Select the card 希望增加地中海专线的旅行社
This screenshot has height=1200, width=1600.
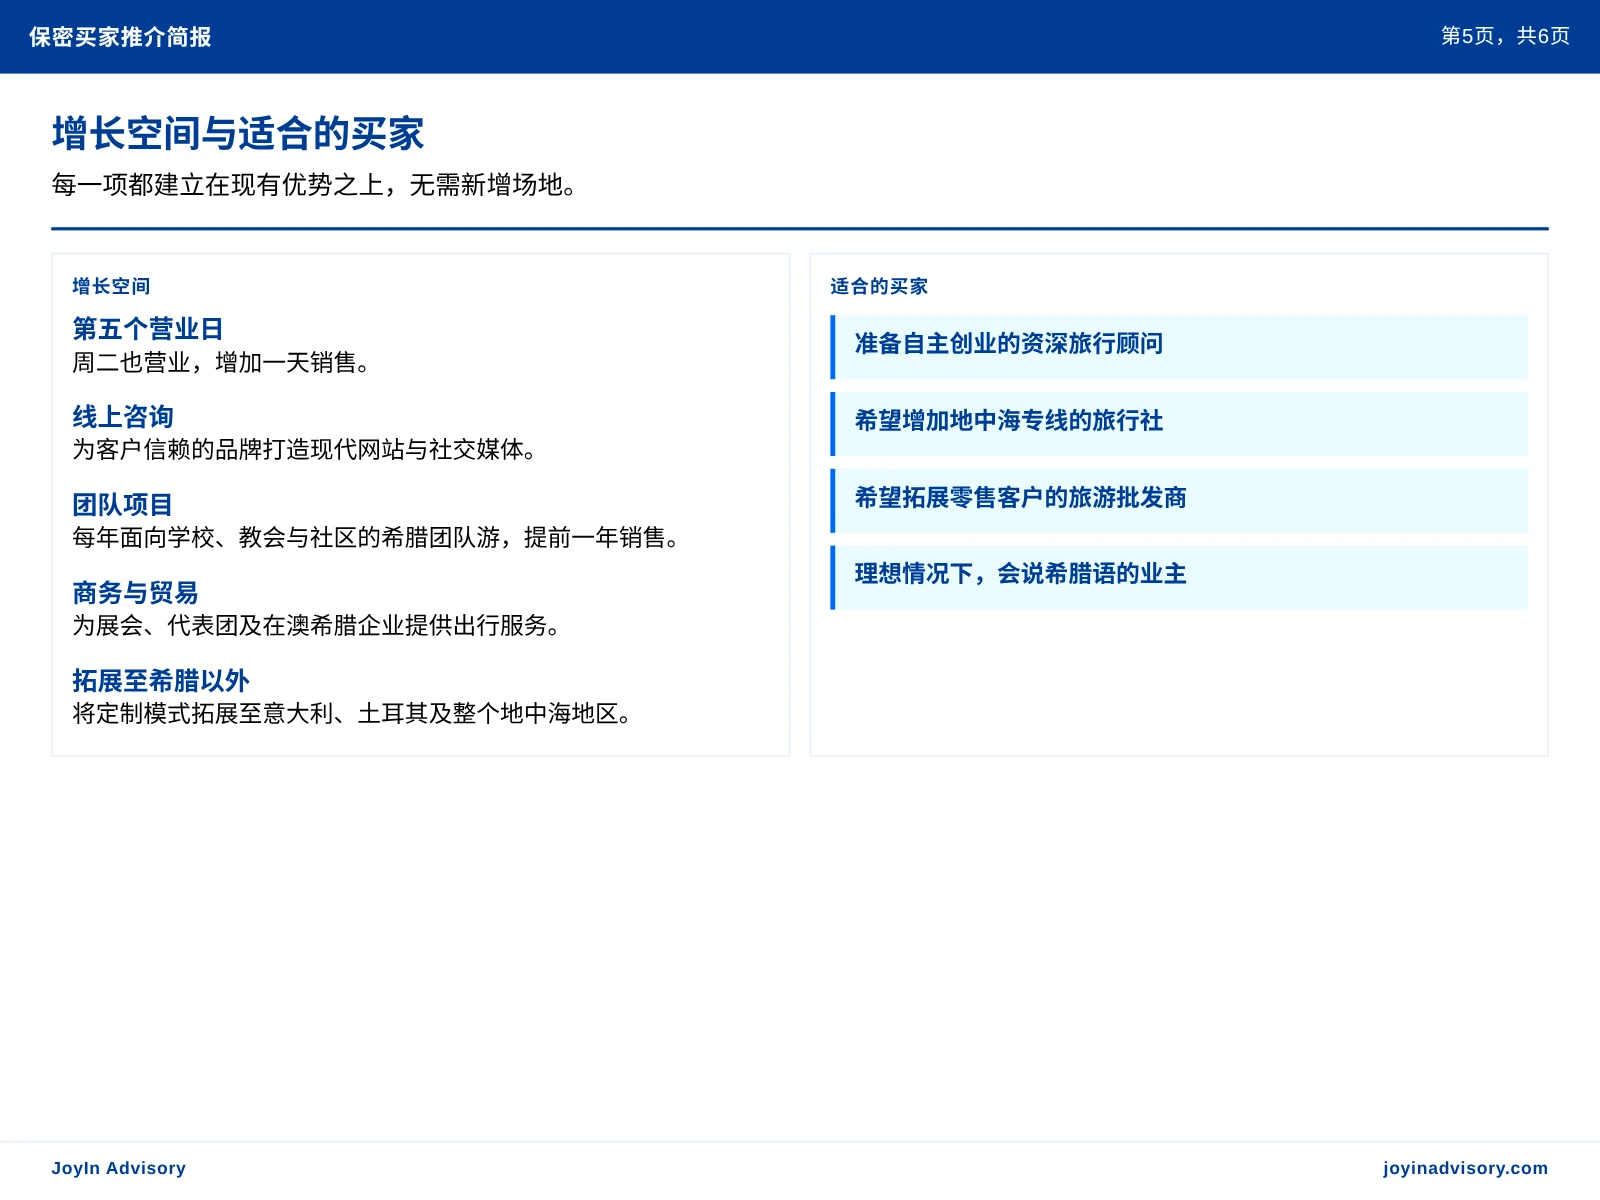(1179, 424)
